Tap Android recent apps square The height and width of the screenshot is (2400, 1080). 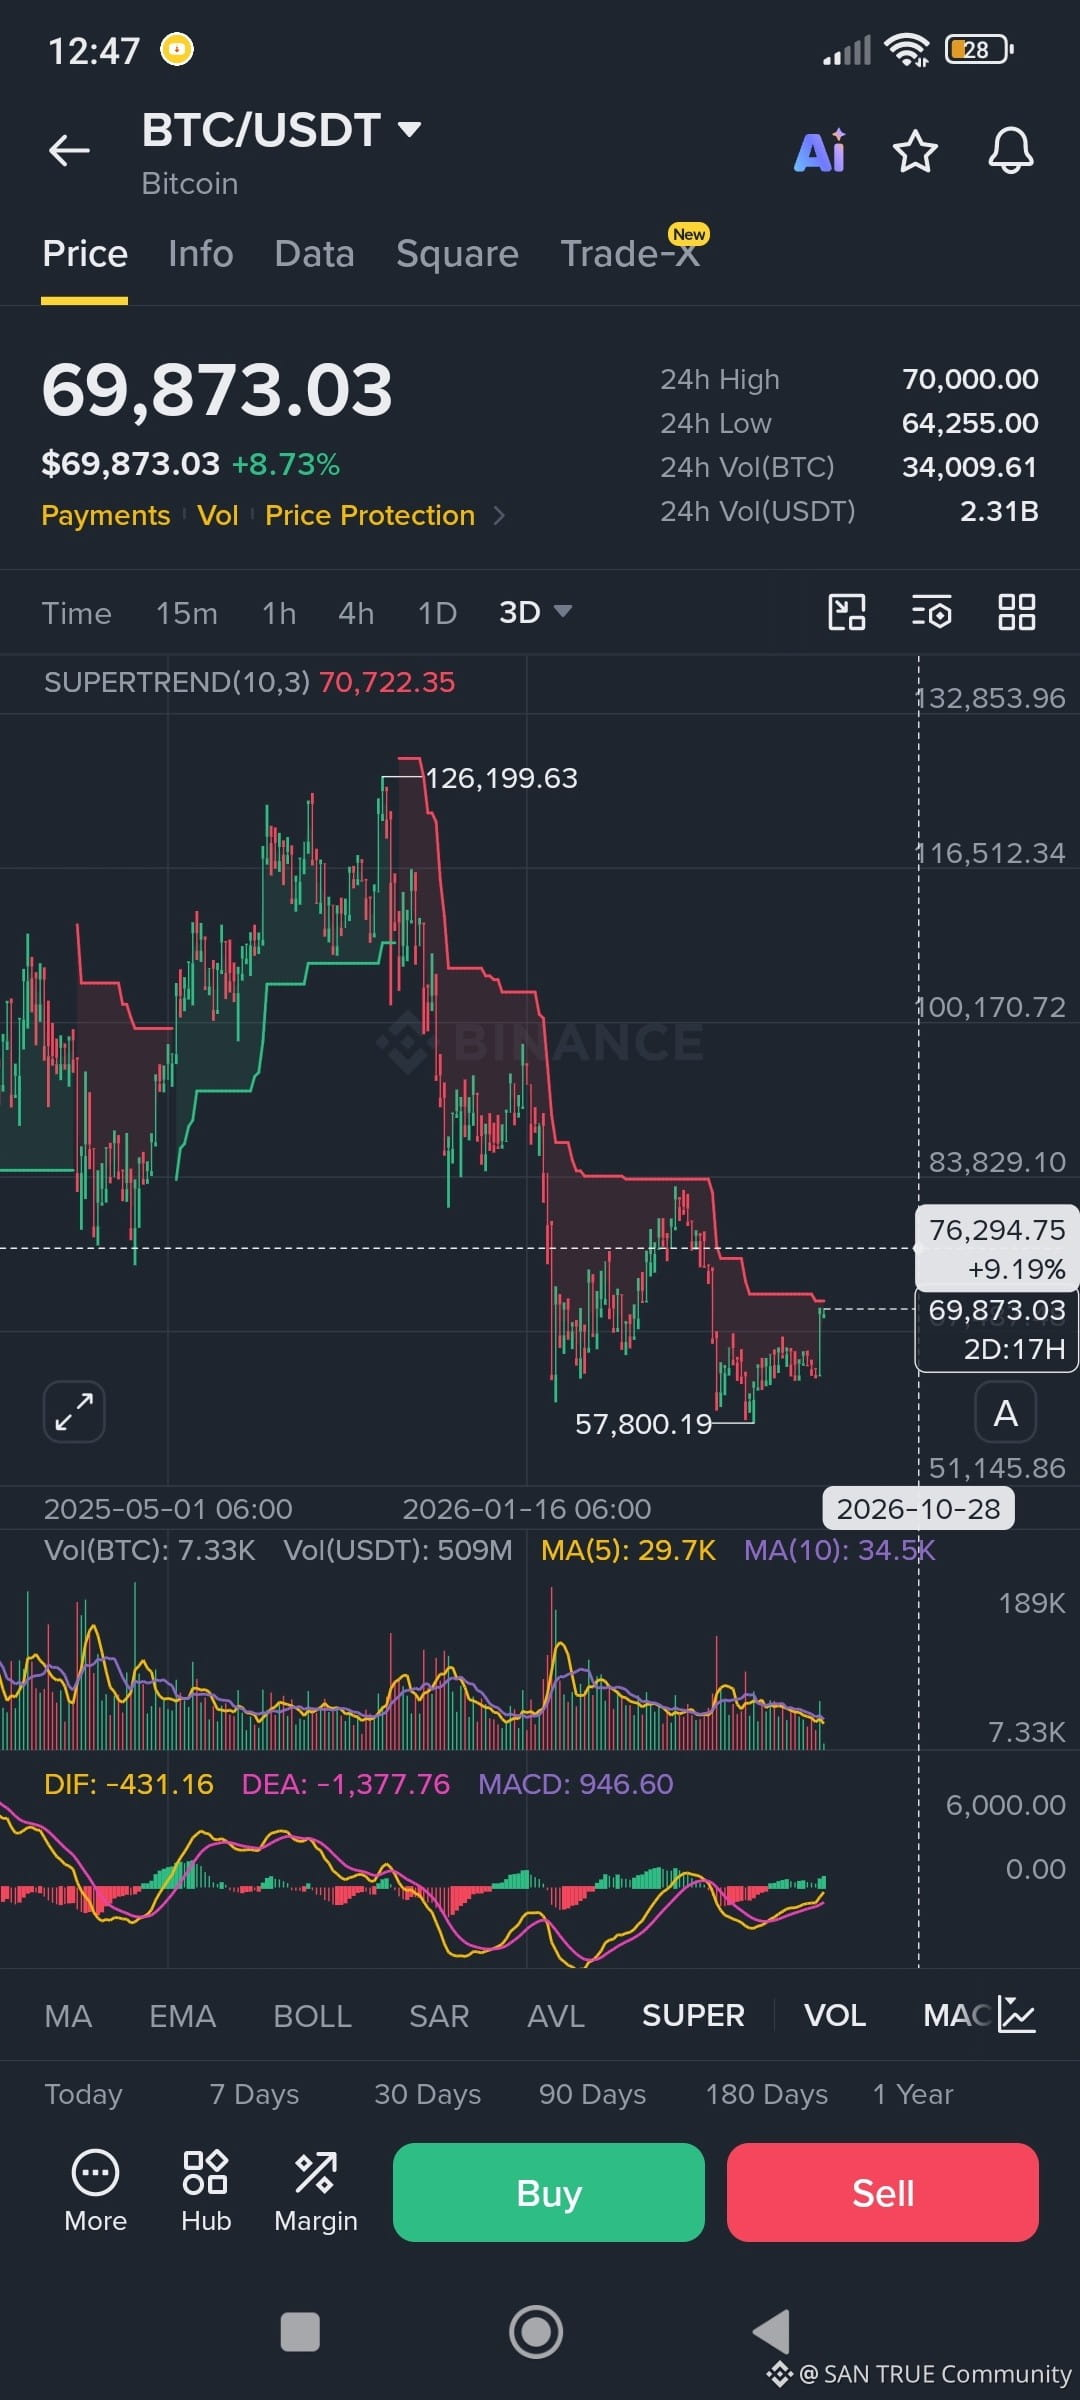[300, 2332]
